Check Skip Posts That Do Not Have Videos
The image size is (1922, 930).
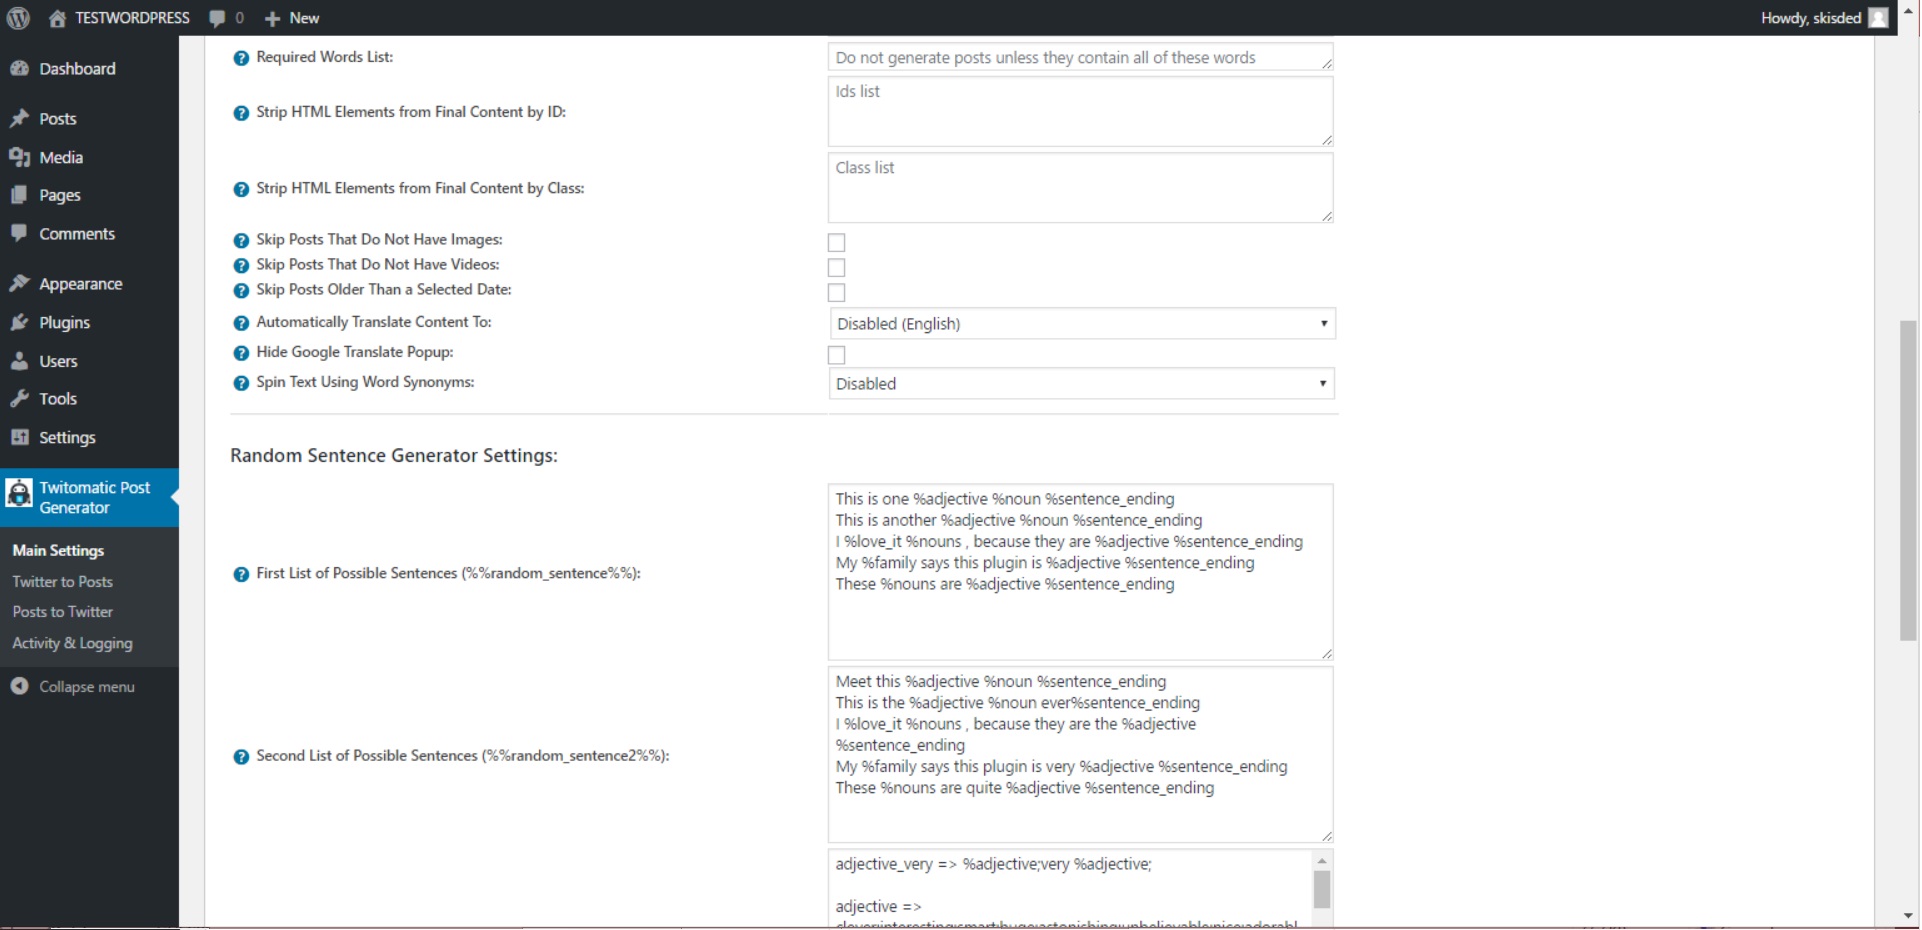point(837,268)
